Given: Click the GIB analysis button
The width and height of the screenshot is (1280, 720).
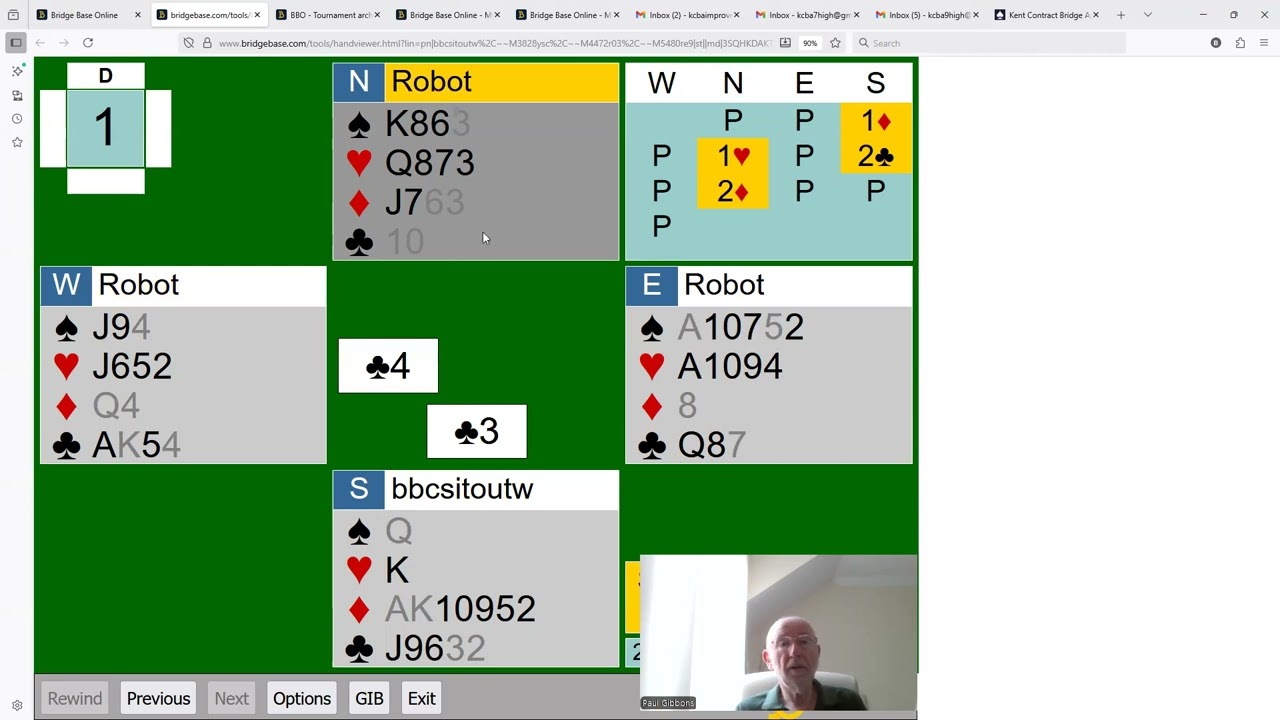Looking at the screenshot, I should click(x=369, y=698).
